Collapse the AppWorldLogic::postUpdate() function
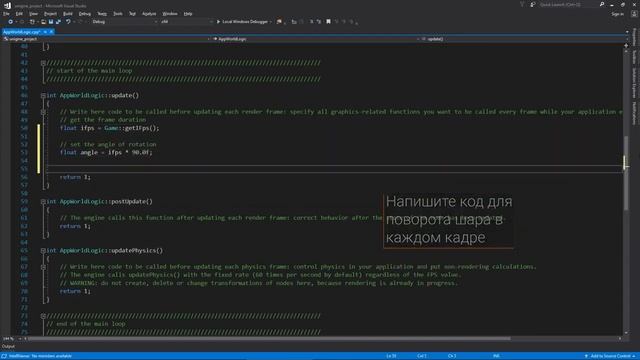 [43, 202]
